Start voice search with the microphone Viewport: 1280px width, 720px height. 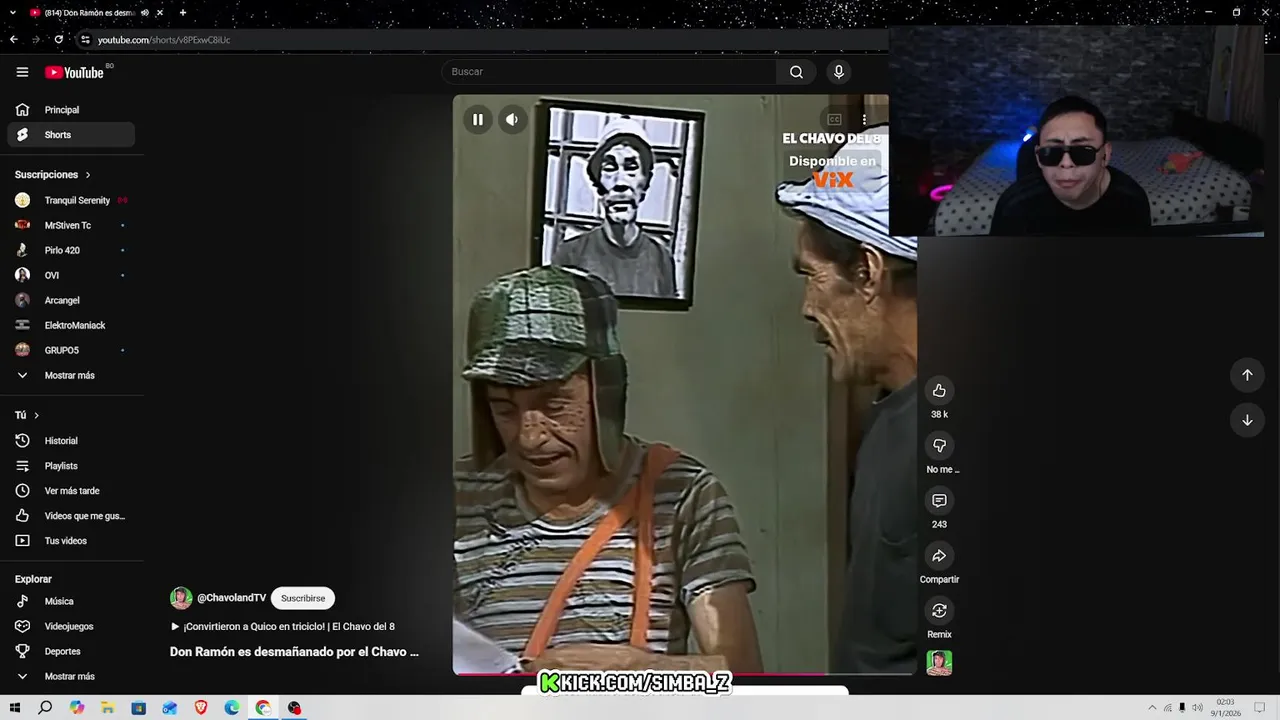pos(839,72)
